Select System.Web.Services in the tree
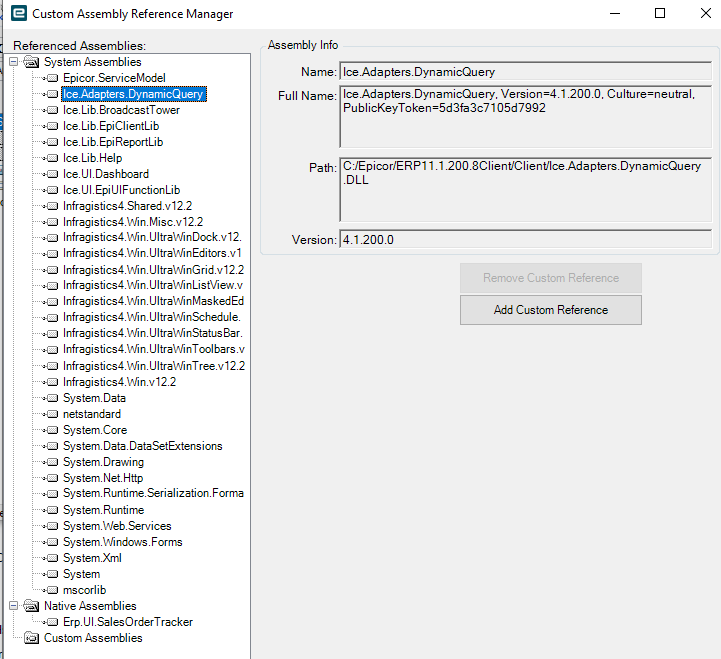The image size is (721, 659). coord(117,526)
